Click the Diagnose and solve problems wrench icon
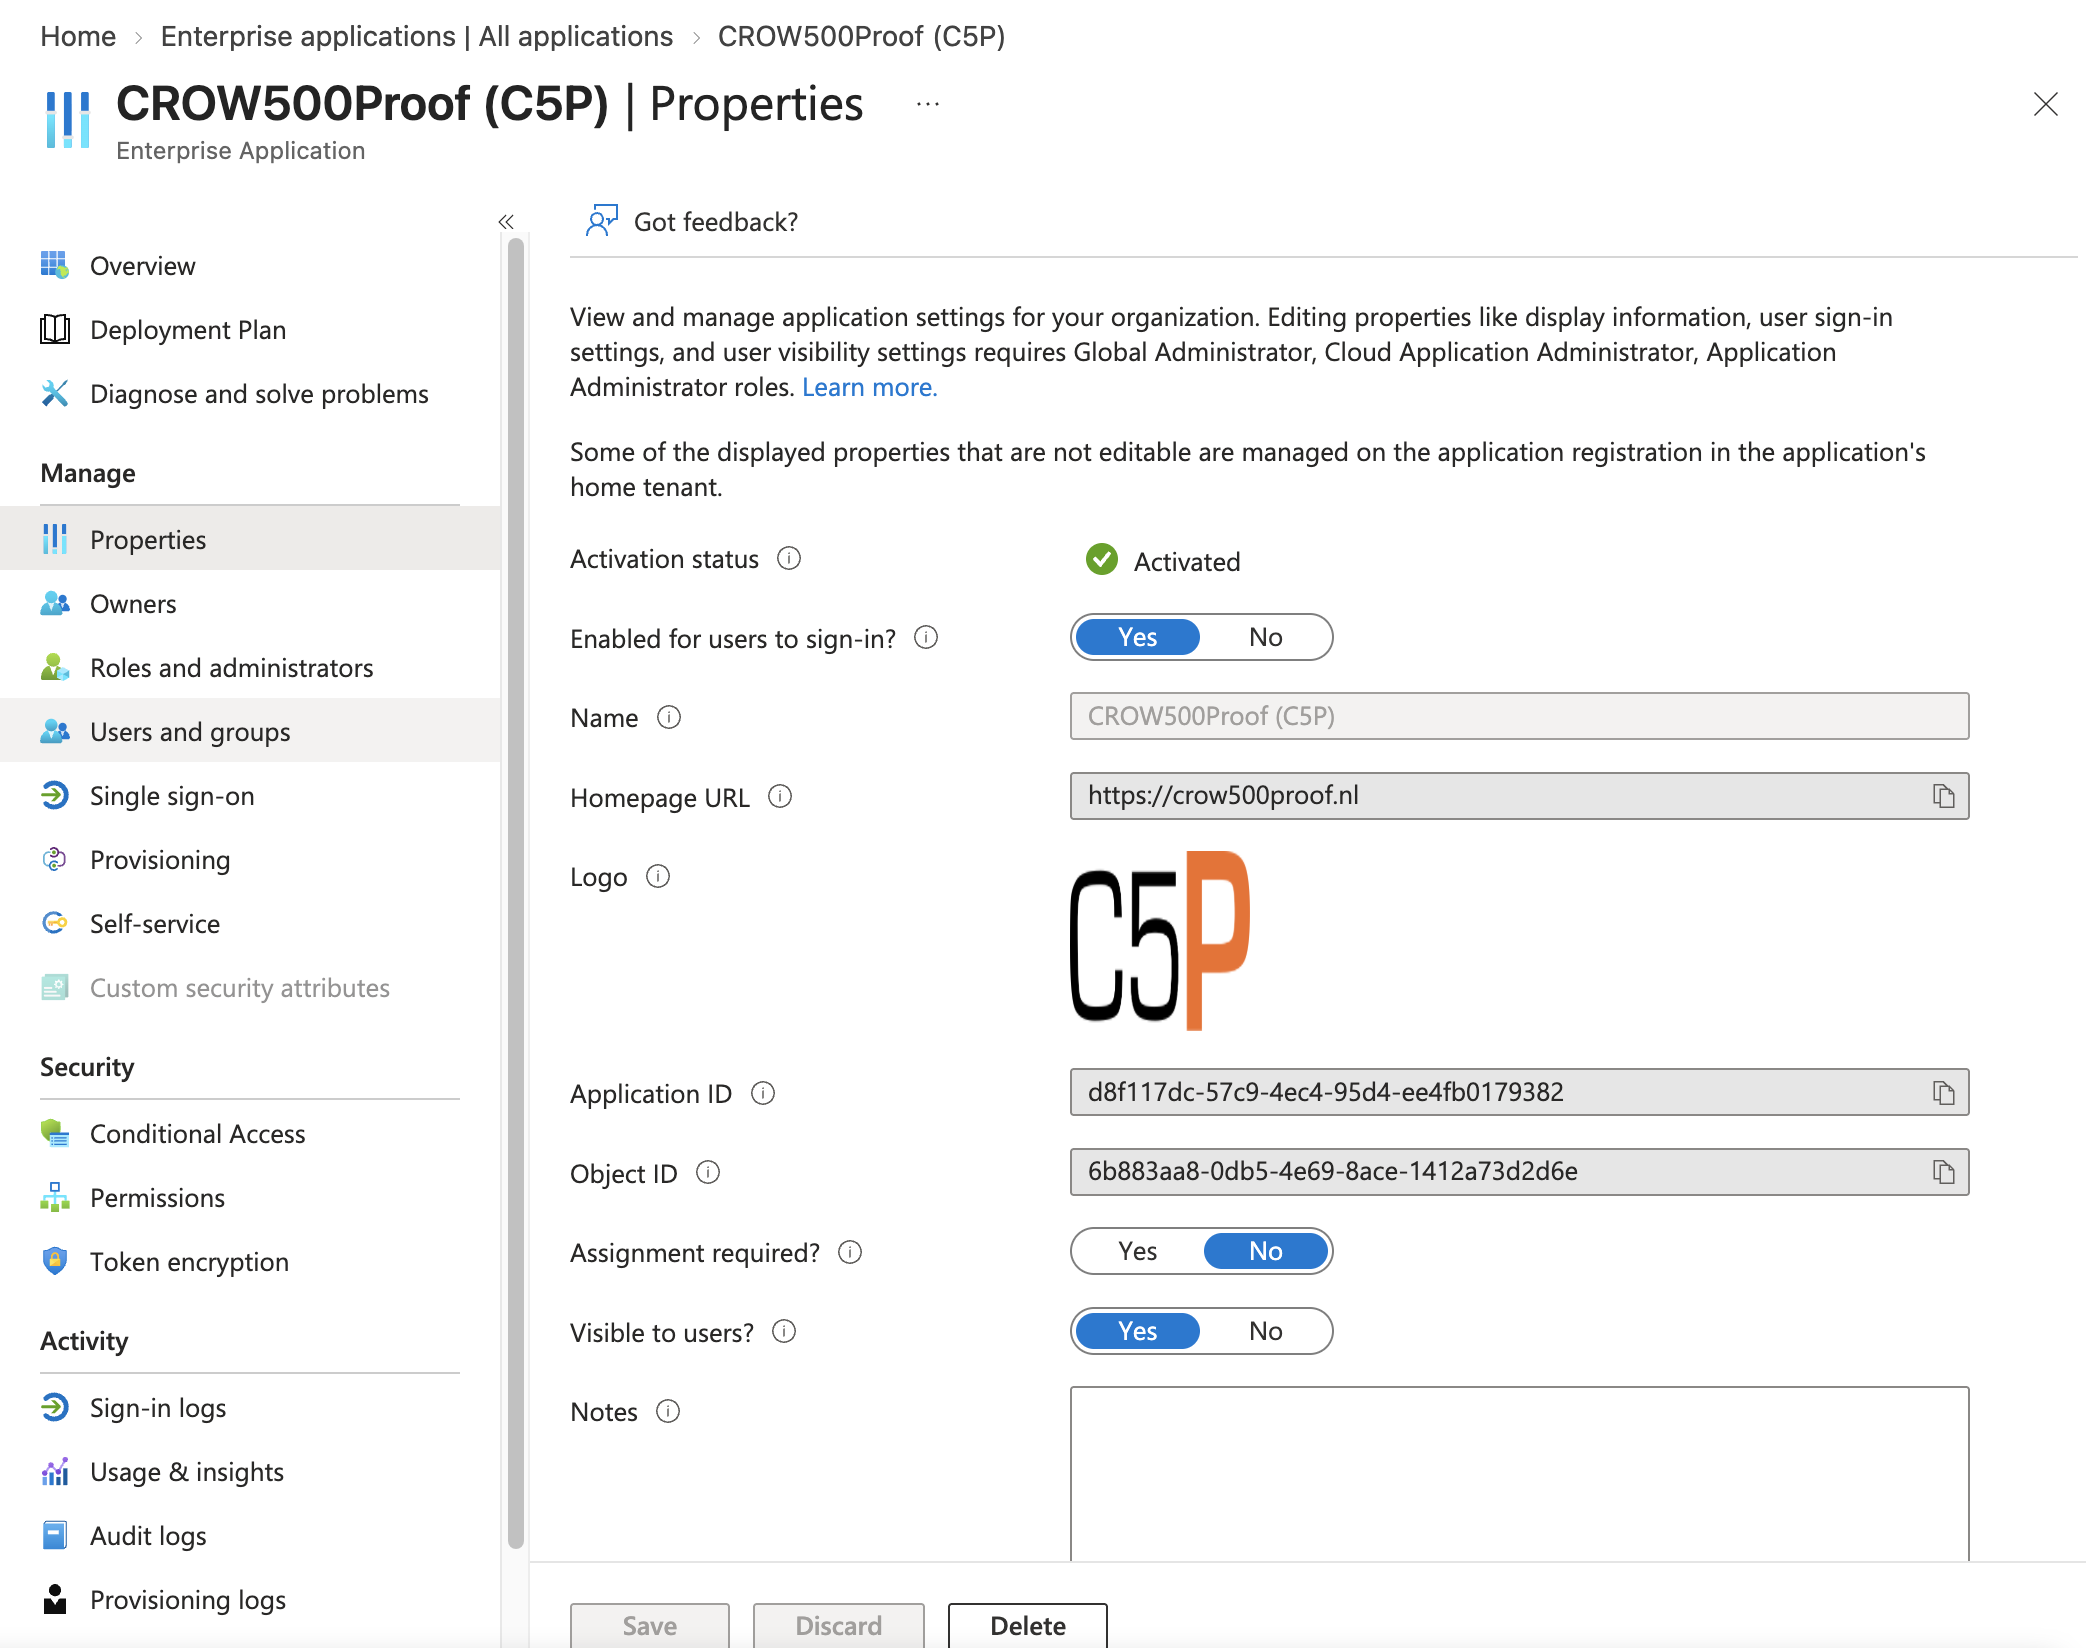Image resolution: width=2086 pixels, height=1648 pixels. coord(55,393)
